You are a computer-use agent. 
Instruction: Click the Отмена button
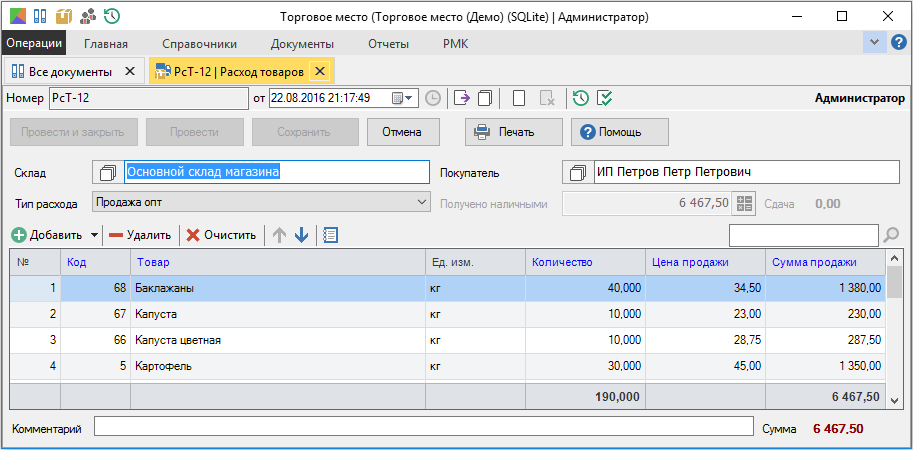402,132
